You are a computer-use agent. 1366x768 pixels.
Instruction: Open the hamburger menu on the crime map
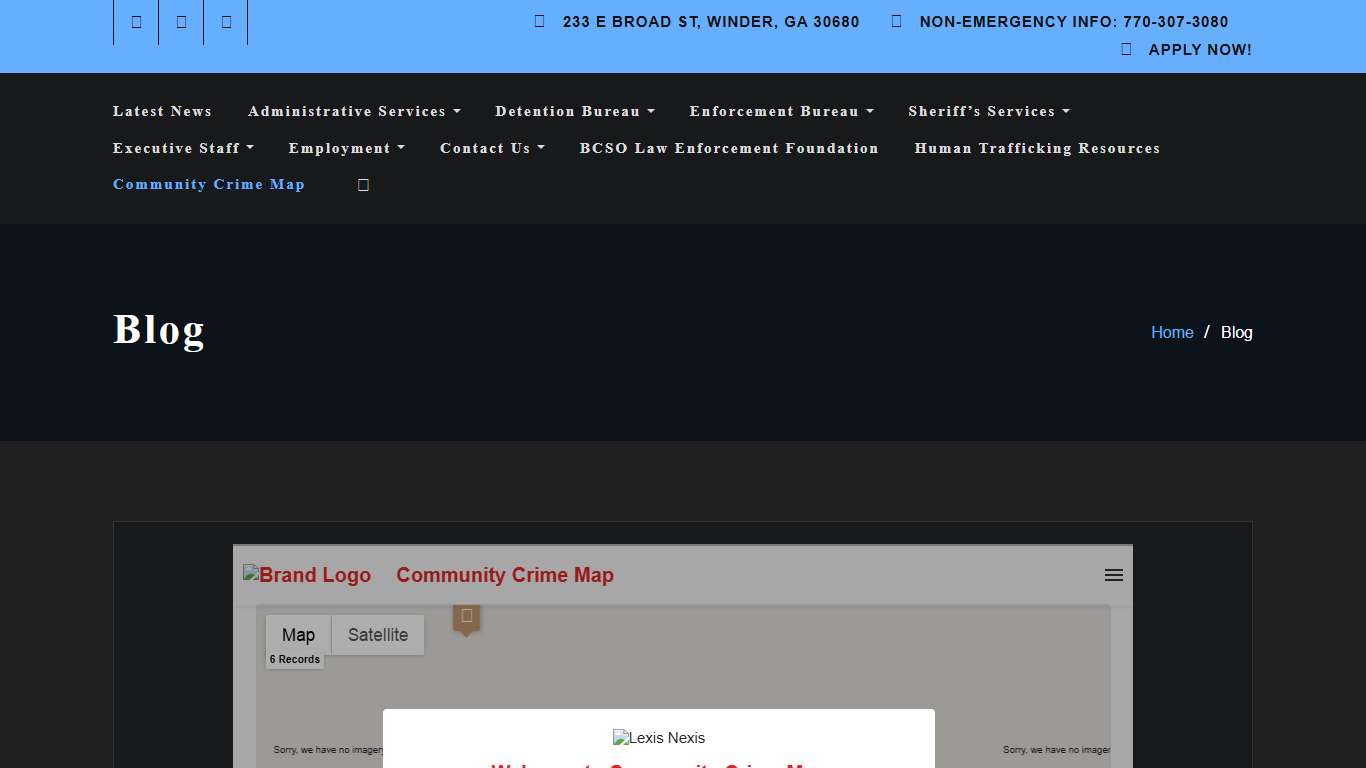[1113, 575]
